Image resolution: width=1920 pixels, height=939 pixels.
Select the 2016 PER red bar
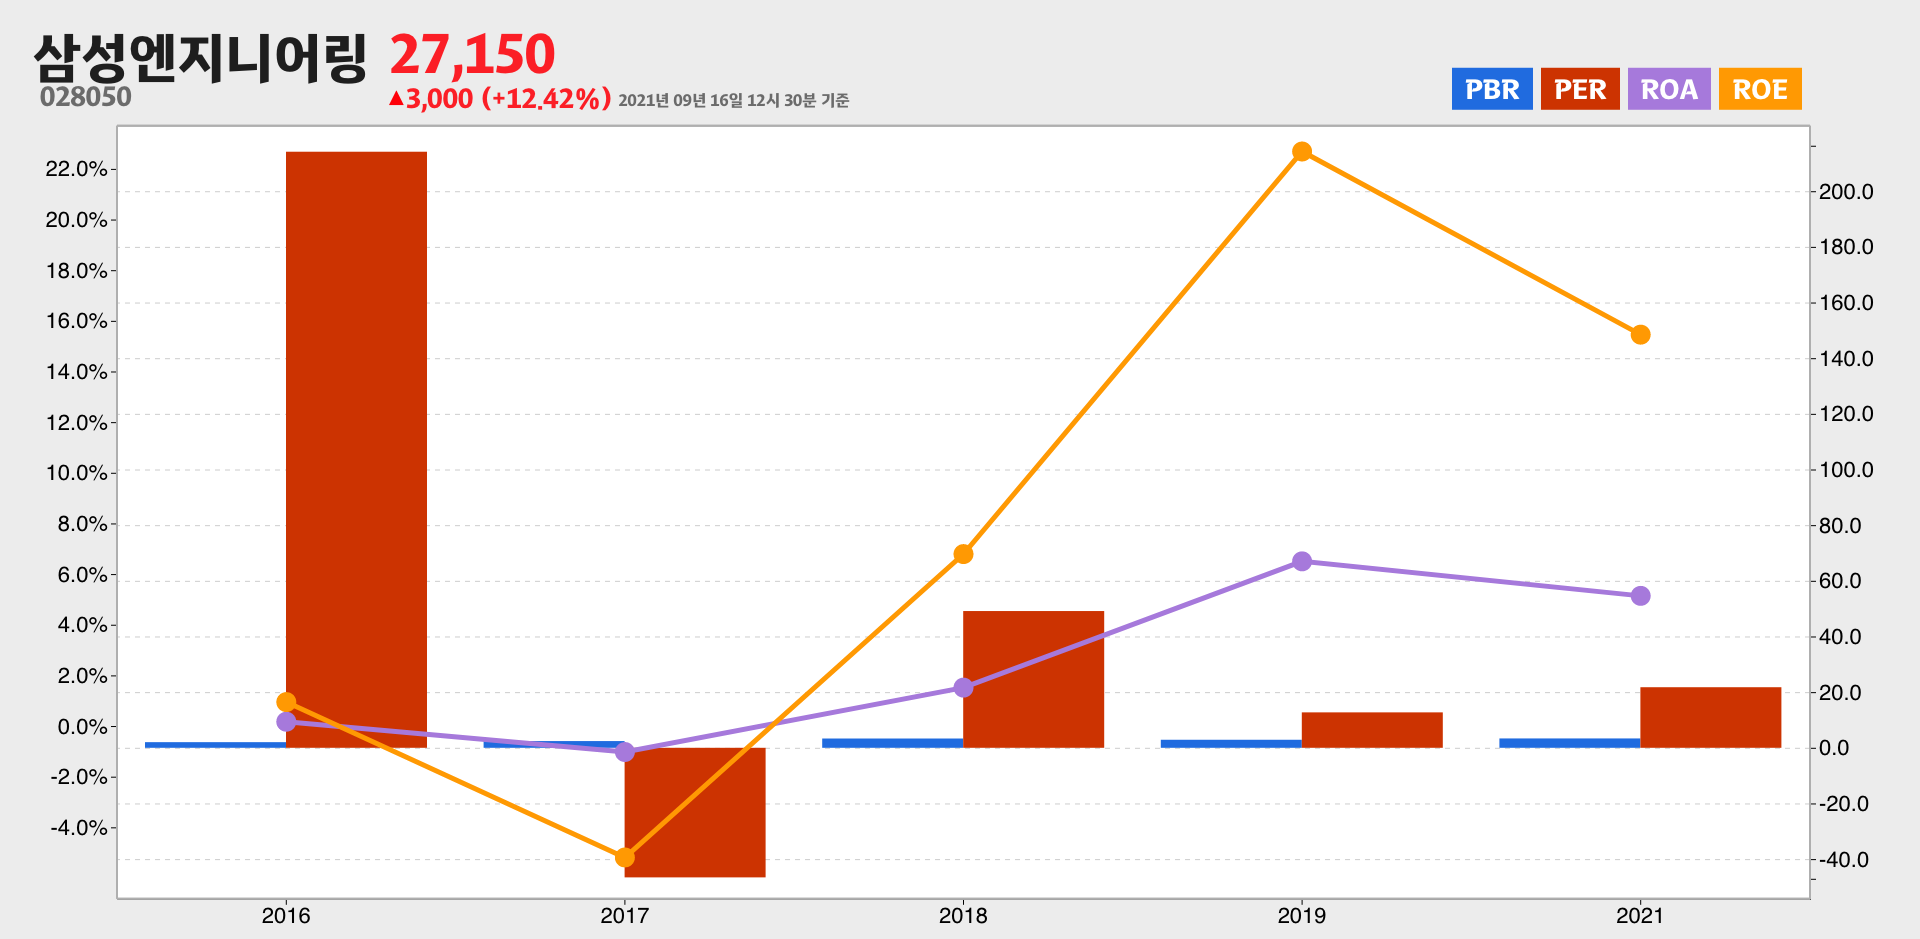point(356,450)
